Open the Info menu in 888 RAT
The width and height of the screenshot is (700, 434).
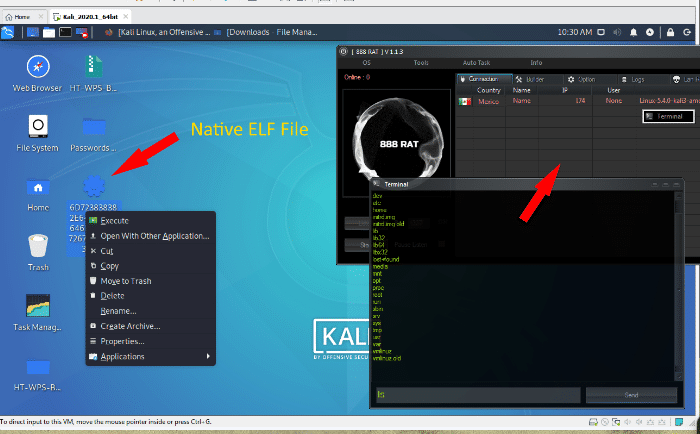(x=536, y=63)
